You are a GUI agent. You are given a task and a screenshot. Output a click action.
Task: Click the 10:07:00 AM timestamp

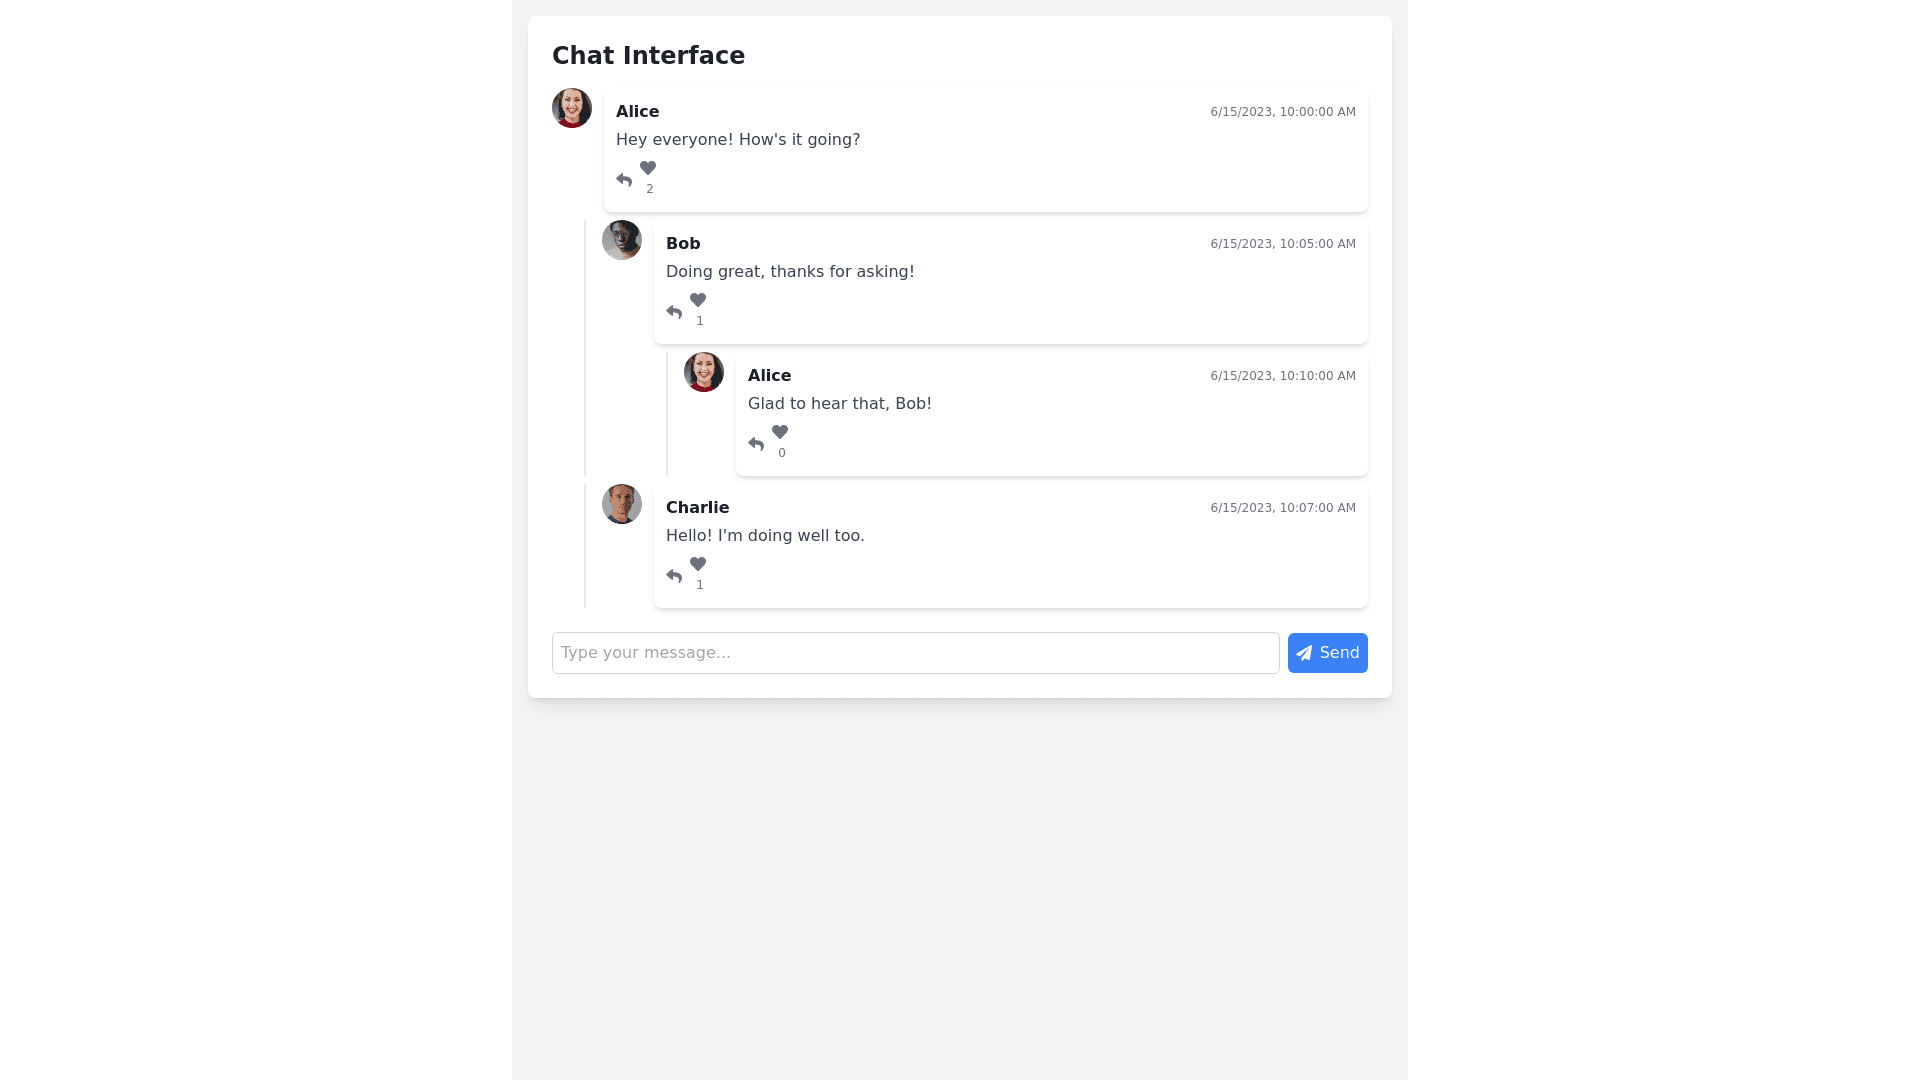tap(1283, 508)
